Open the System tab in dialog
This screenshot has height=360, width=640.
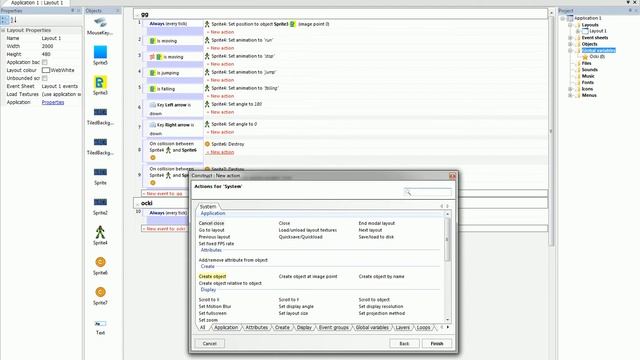coord(208,207)
